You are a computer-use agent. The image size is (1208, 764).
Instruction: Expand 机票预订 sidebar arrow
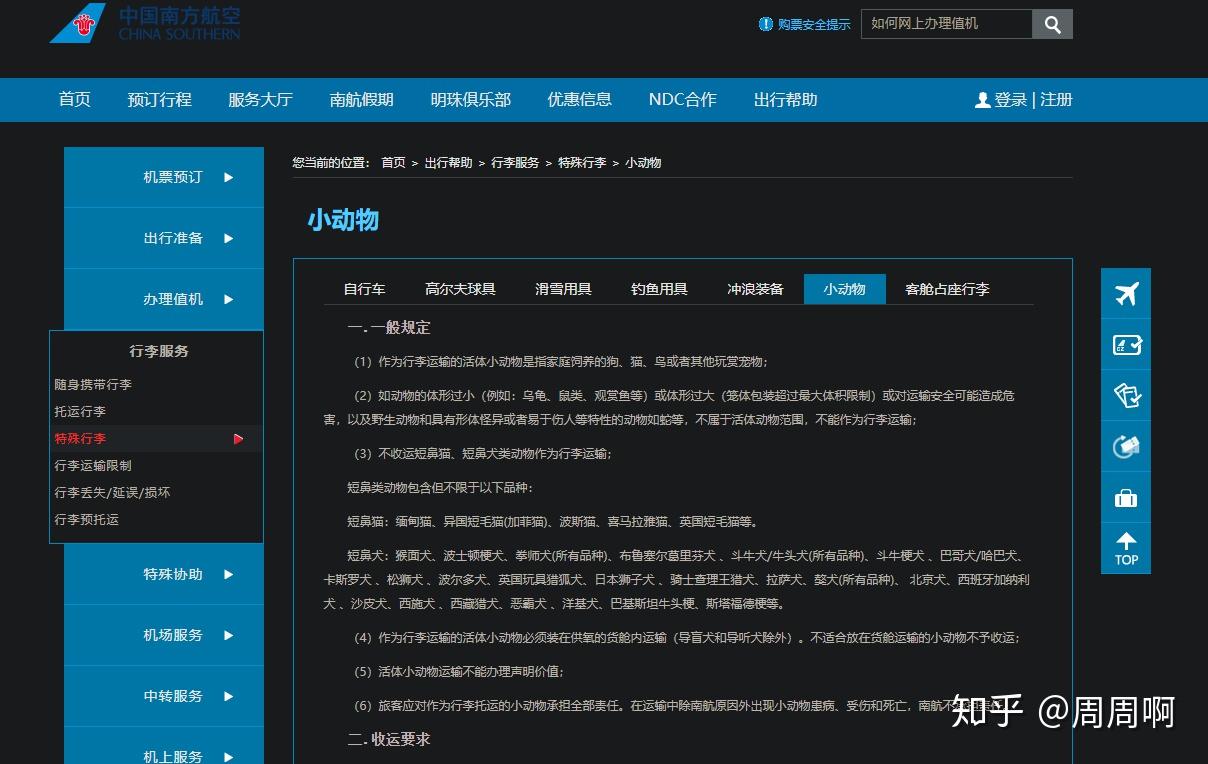click(228, 177)
